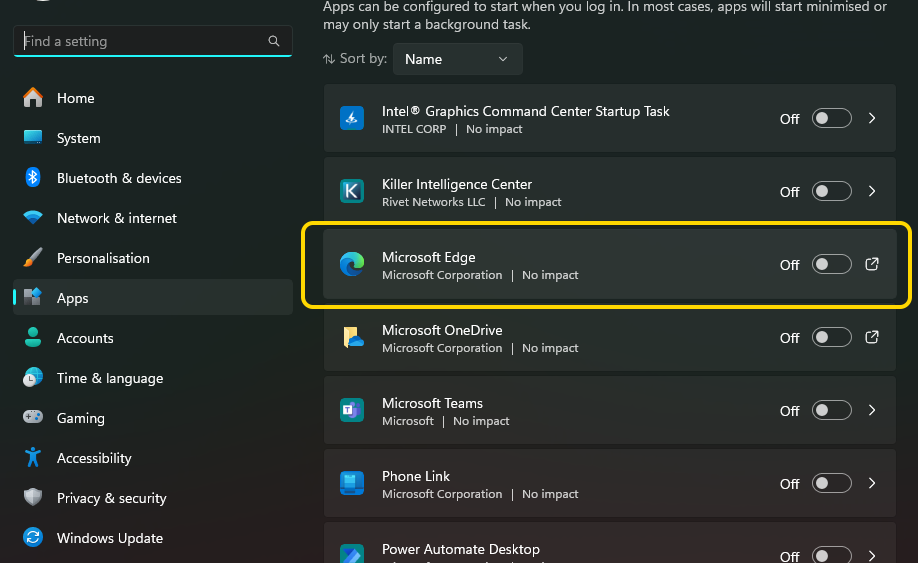
Task: Enable Microsoft OneDrive startup toggle
Action: point(831,337)
